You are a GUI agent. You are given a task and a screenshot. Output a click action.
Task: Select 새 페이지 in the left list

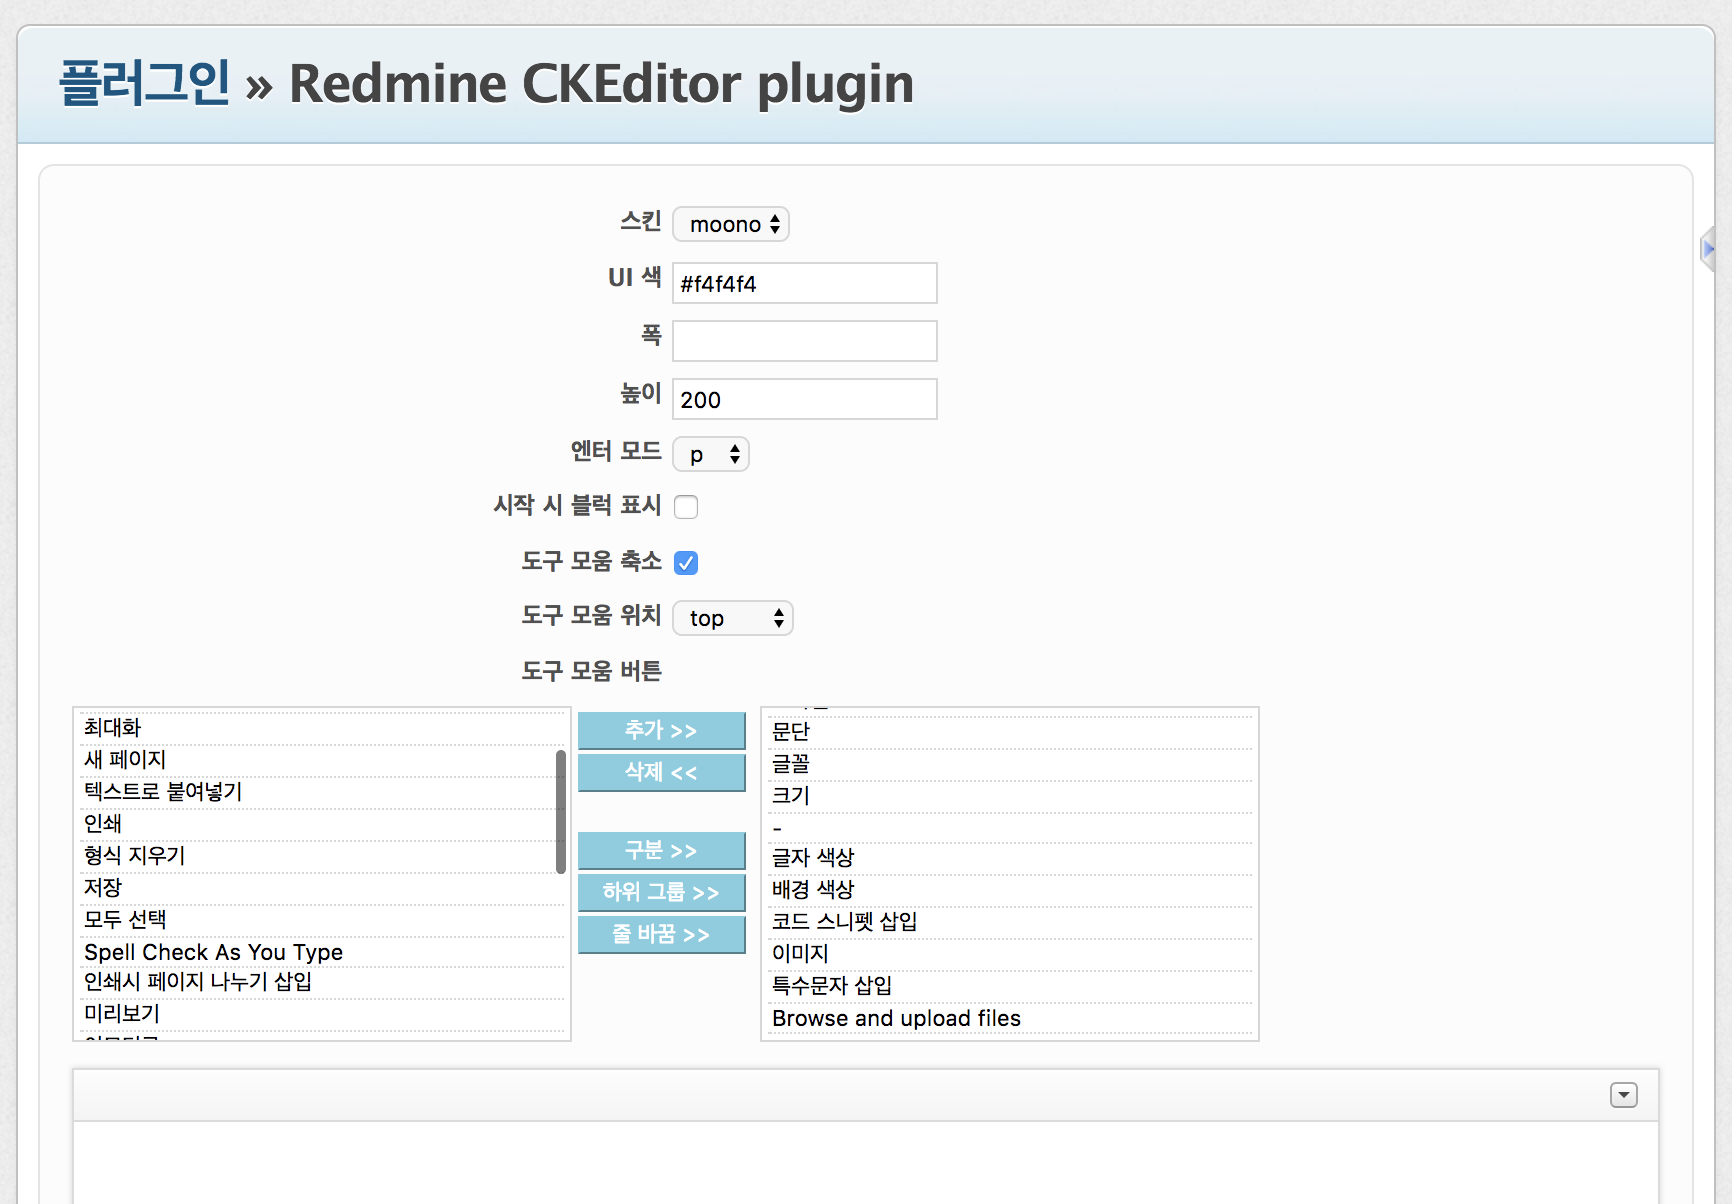pyautogui.click(x=322, y=760)
